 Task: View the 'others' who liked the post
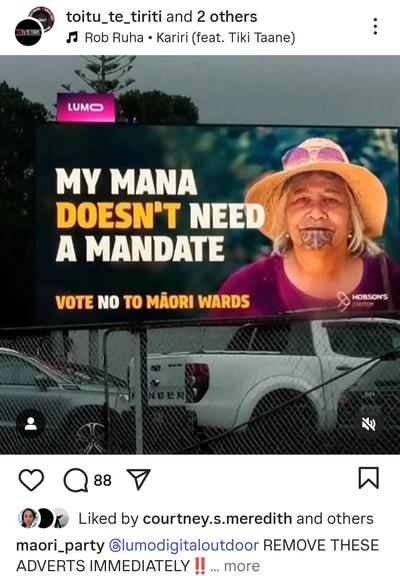[350, 519]
